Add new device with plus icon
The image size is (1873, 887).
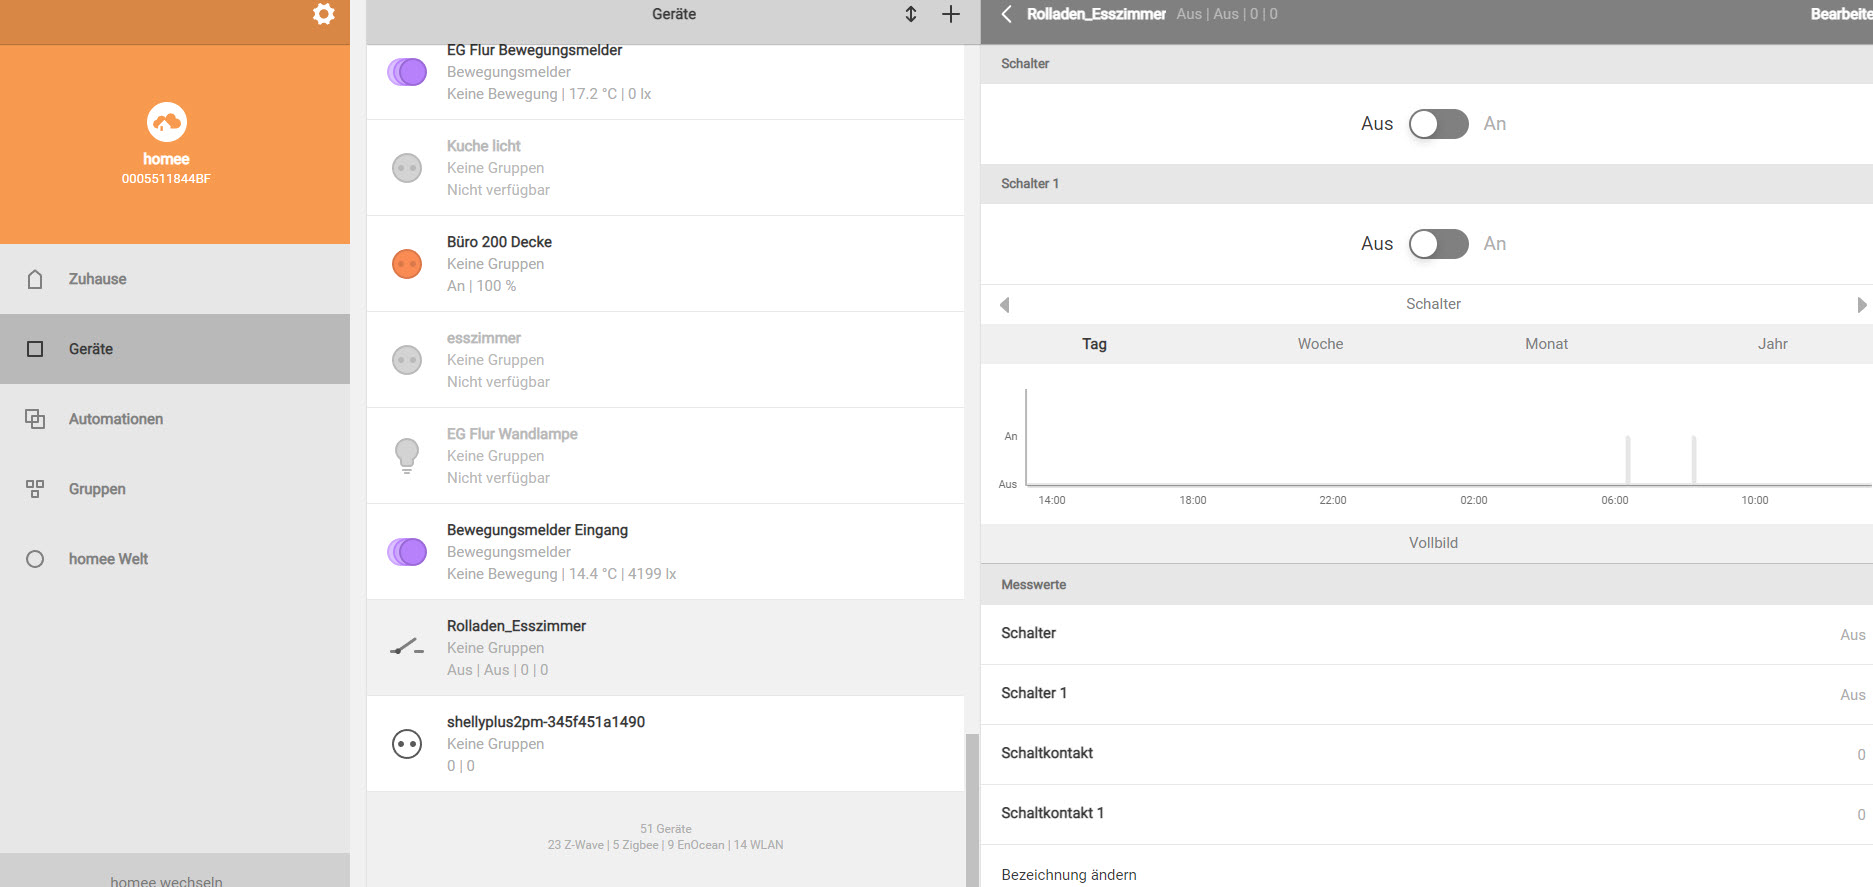tap(951, 14)
